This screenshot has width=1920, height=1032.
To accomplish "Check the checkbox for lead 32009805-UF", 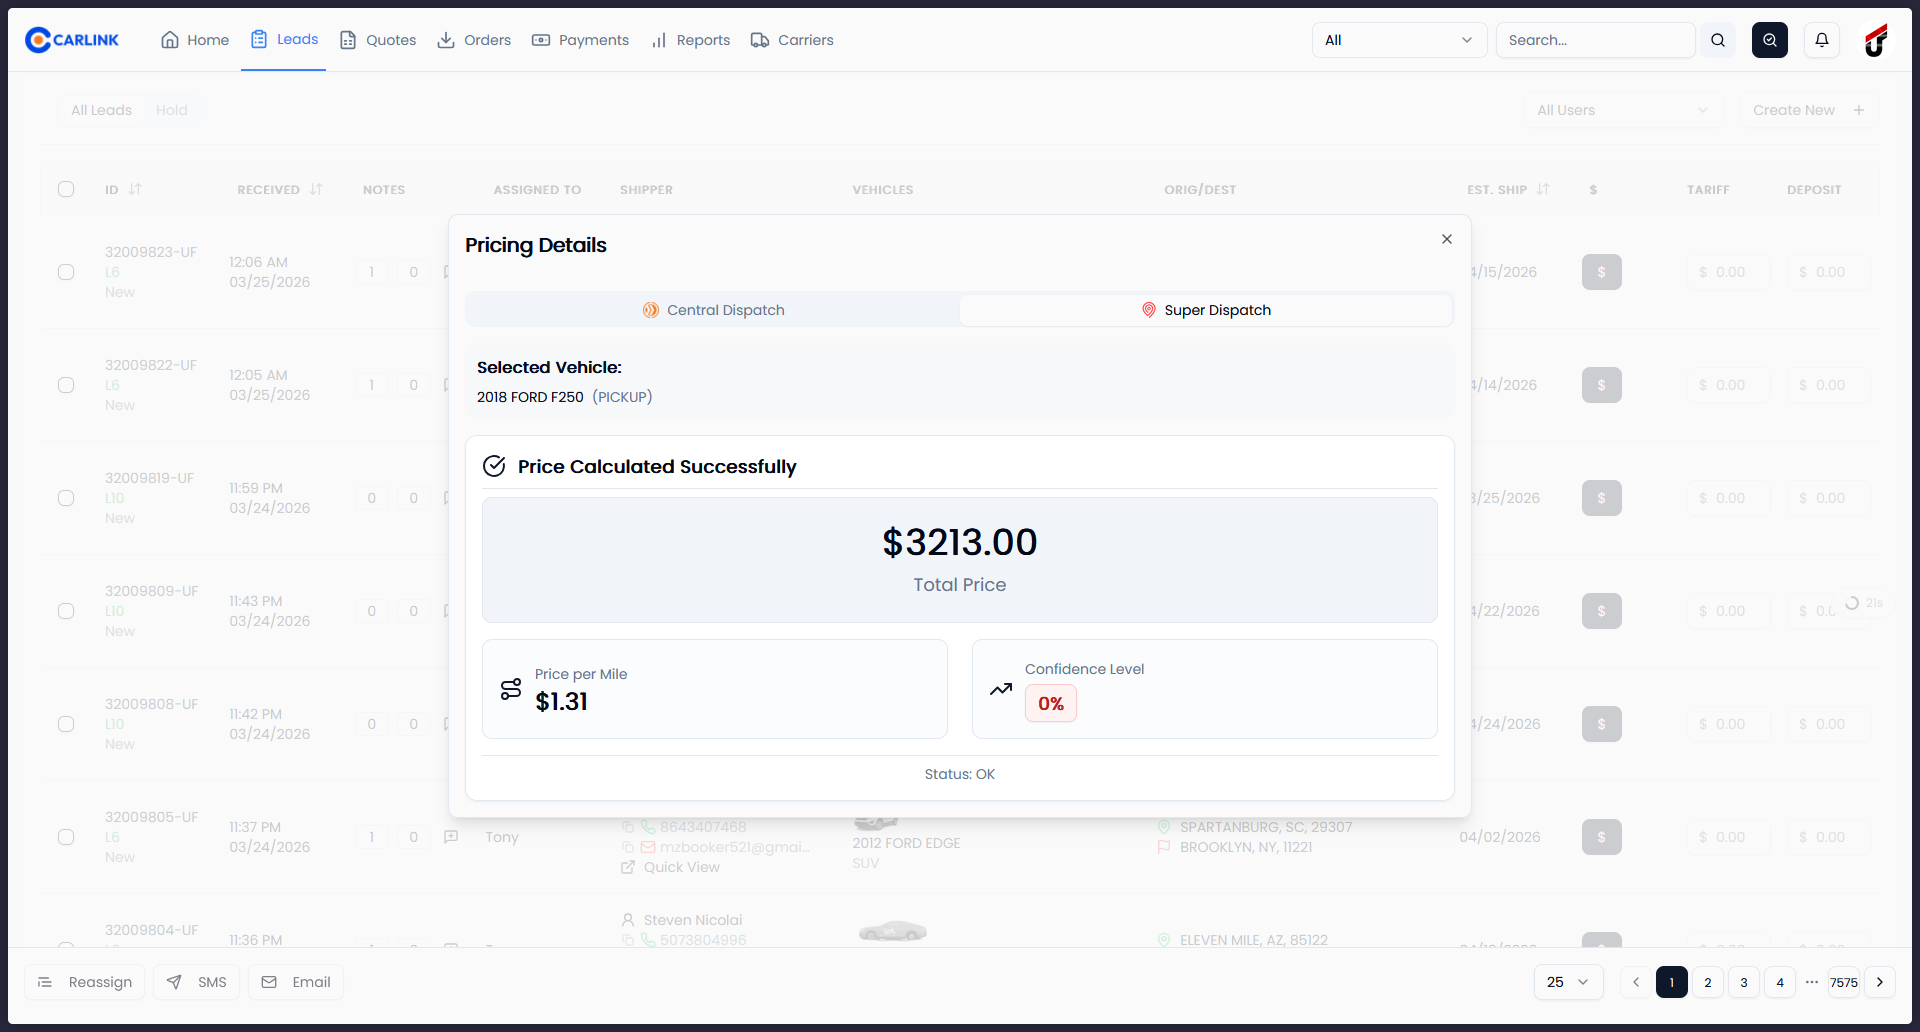I will point(66,837).
